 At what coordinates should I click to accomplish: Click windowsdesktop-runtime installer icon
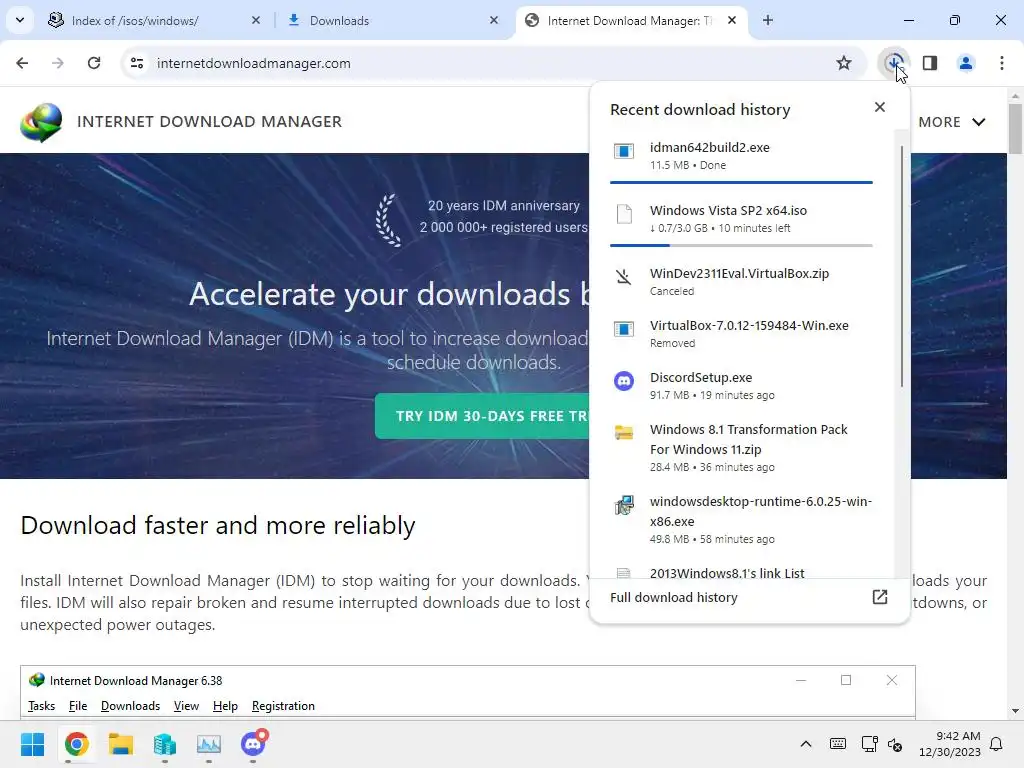coord(624,505)
